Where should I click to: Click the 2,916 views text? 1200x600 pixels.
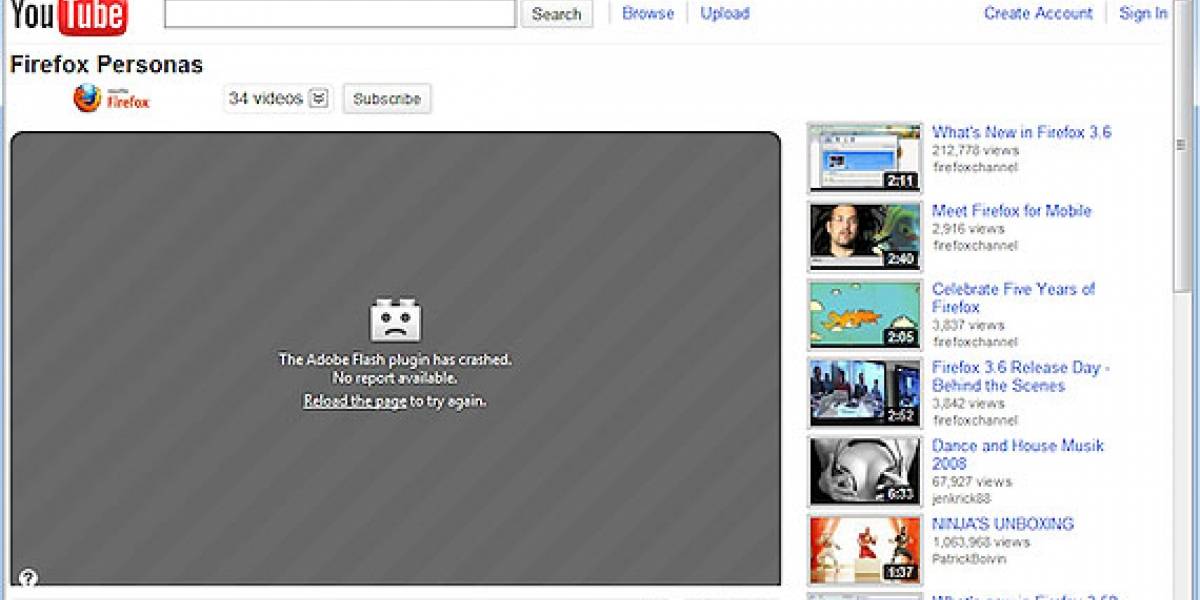pos(968,229)
